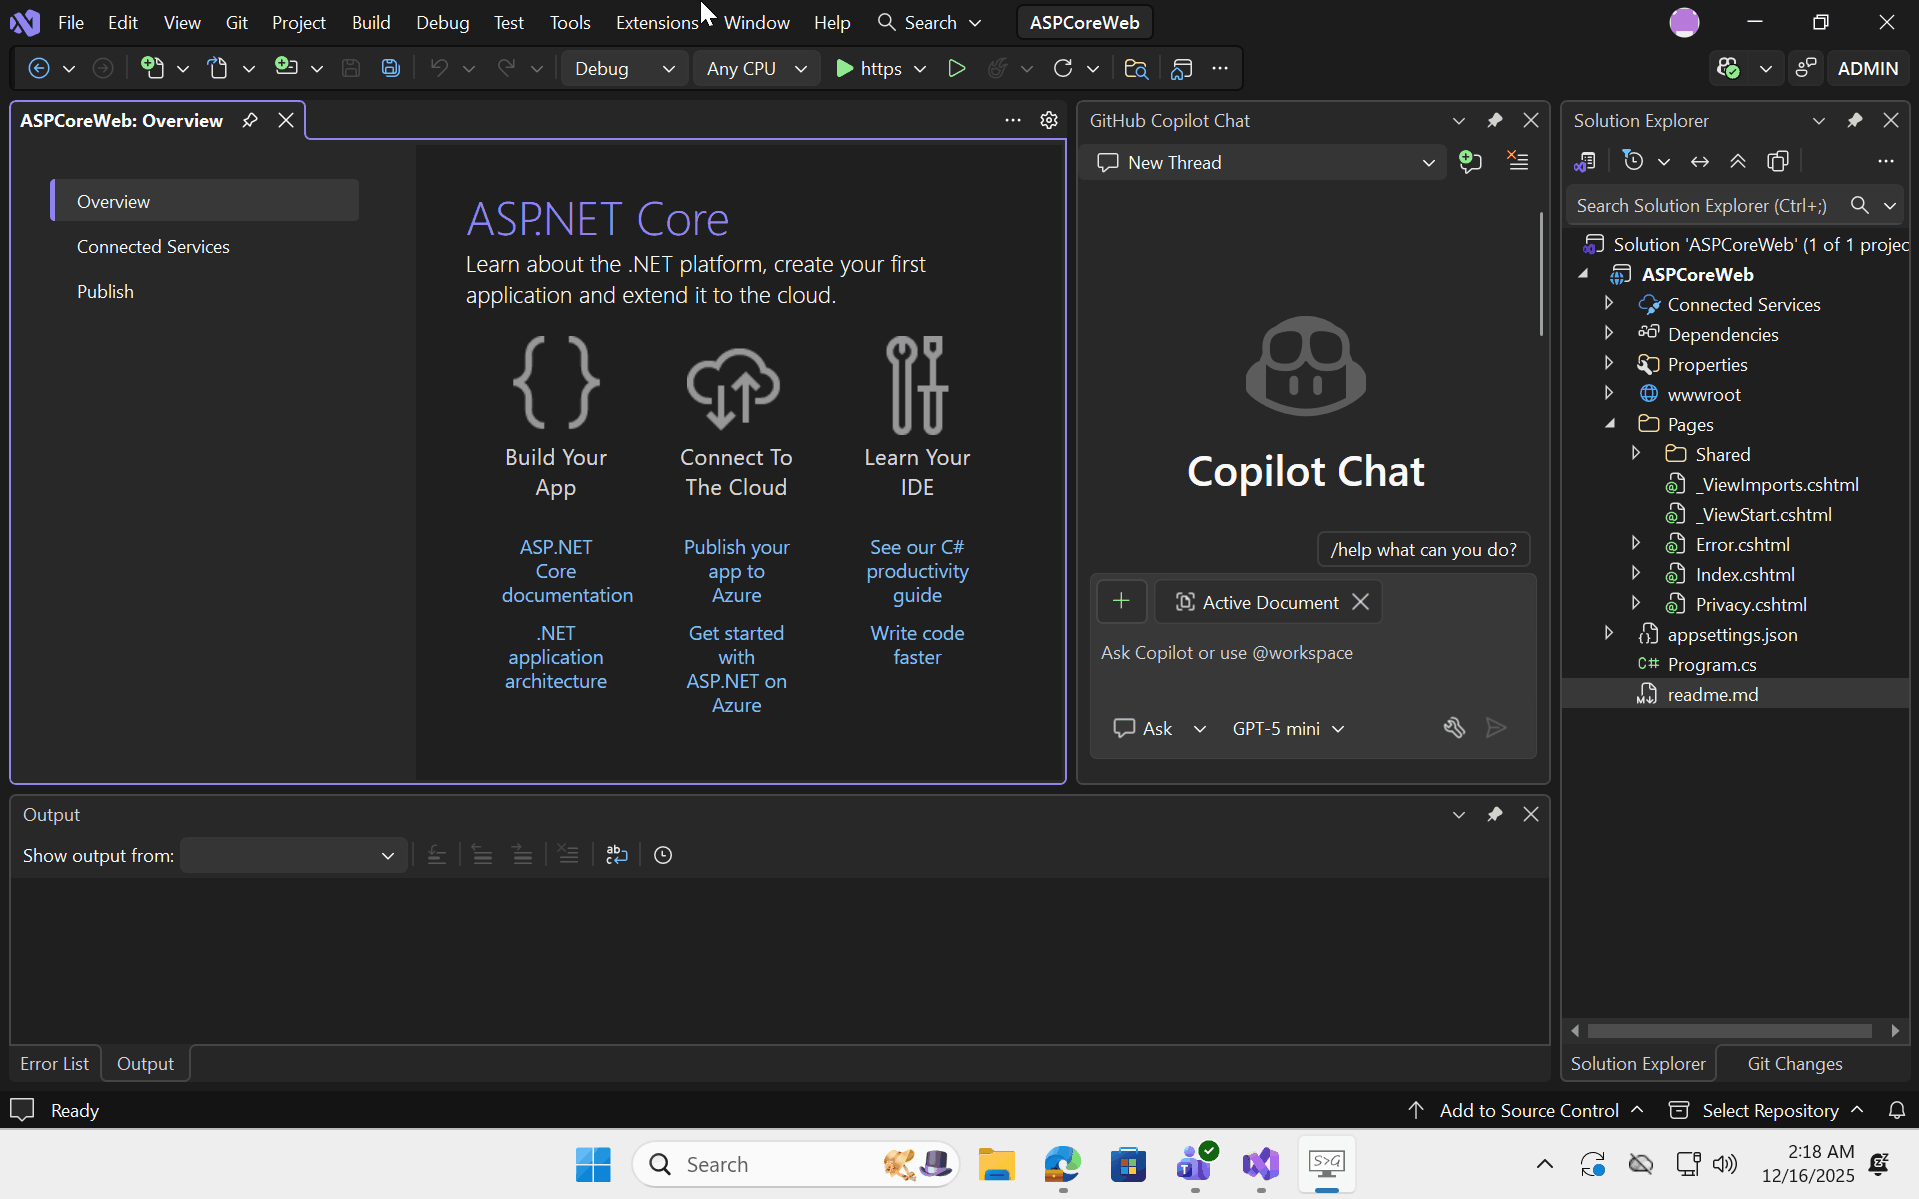Click the Copilot tools wrench icon

(x=1454, y=728)
